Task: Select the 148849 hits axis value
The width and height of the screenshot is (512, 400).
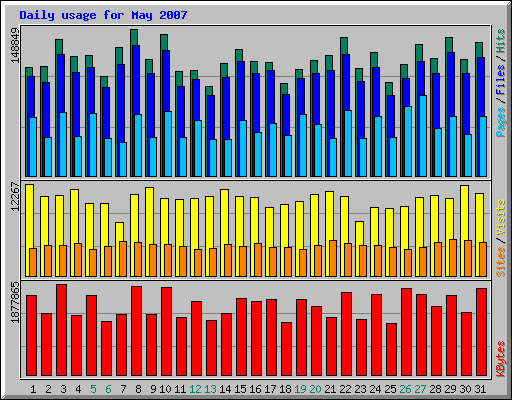Action: pyautogui.click(x=15, y=45)
